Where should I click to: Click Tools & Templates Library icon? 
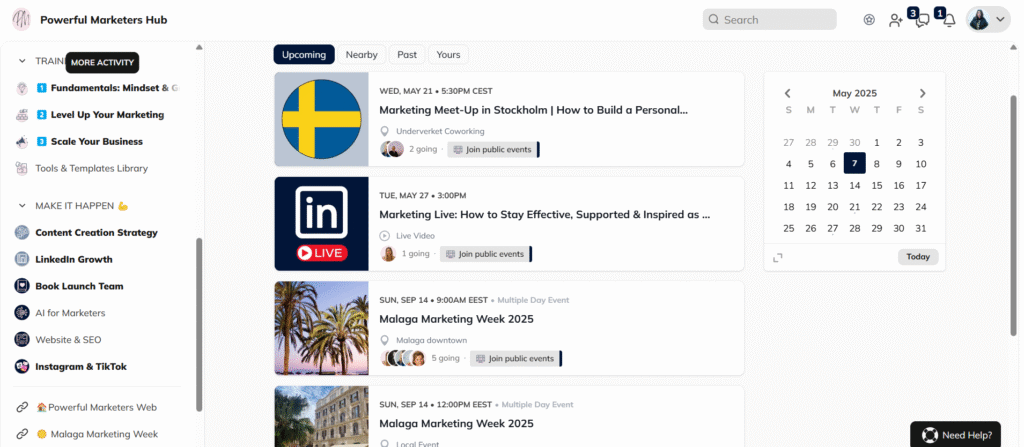click(x=22, y=168)
